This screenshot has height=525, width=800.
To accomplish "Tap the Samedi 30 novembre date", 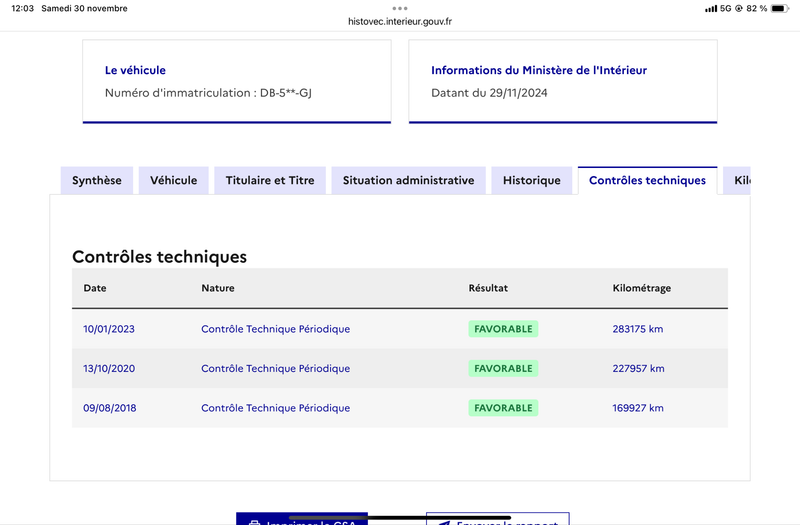I will pos(84,9).
